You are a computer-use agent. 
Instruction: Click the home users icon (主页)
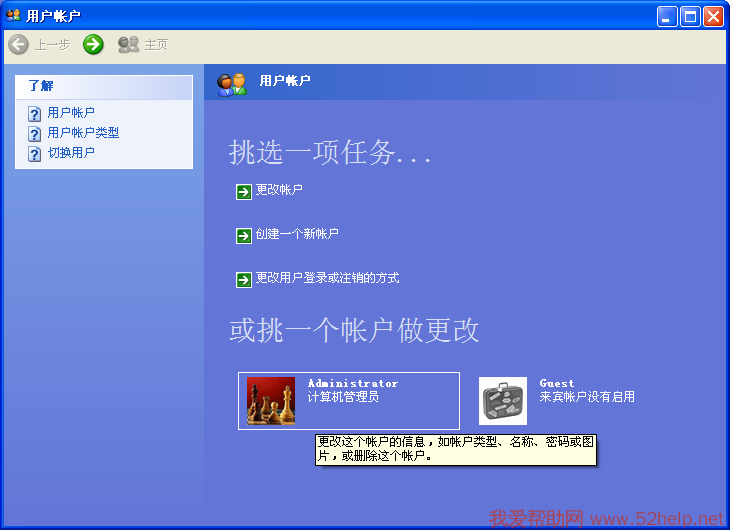tap(128, 44)
